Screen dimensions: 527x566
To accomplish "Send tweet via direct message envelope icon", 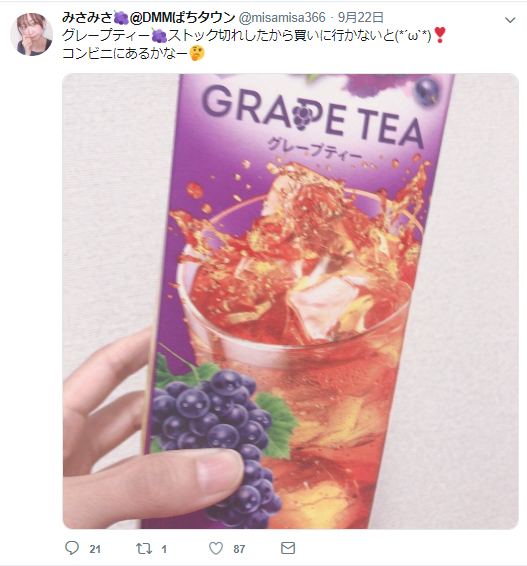I will 288,548.
